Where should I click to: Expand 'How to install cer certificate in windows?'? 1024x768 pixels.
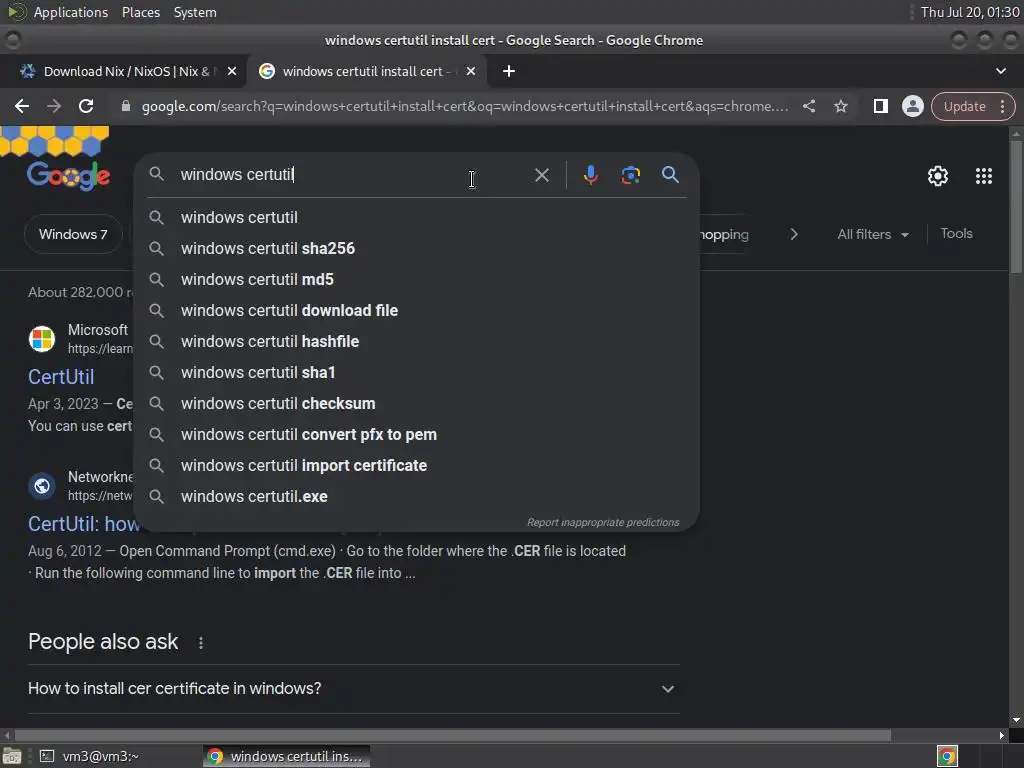click(x=353, y=689)
